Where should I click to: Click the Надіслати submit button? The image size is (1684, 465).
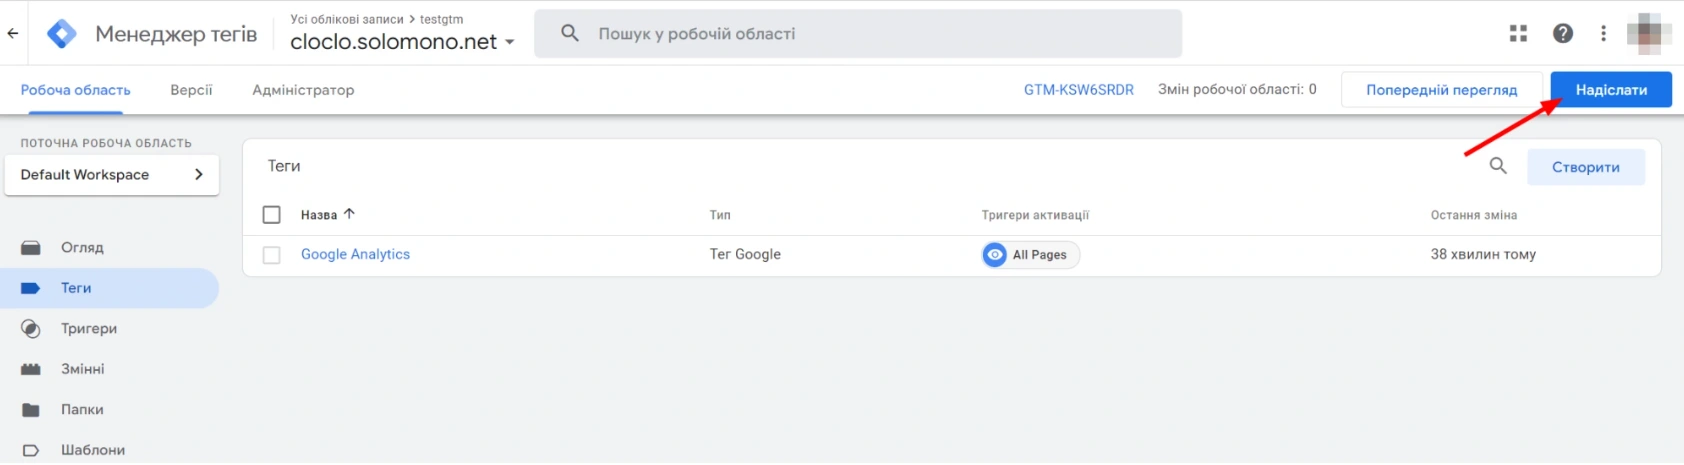pos(1610,90)
